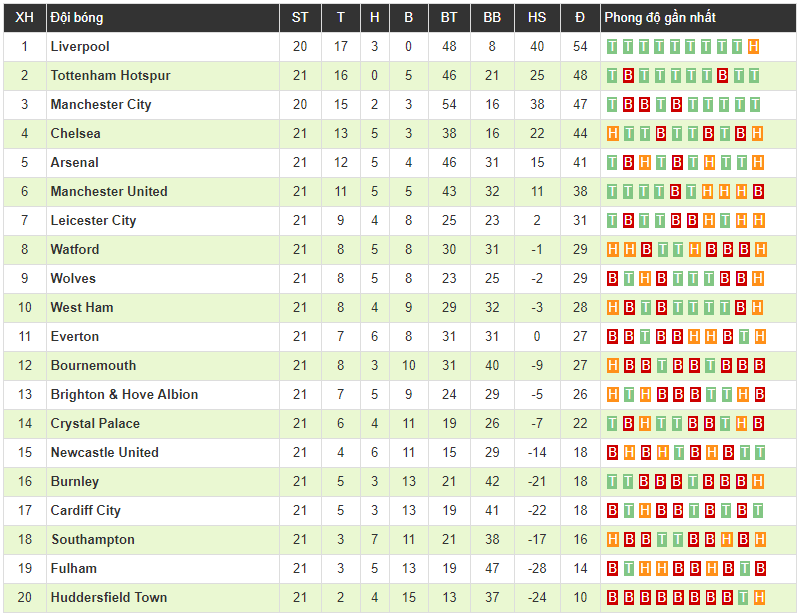Open the Brighton & Hove Albion link
The image size is (801, 616).
[x=124, y=395]
